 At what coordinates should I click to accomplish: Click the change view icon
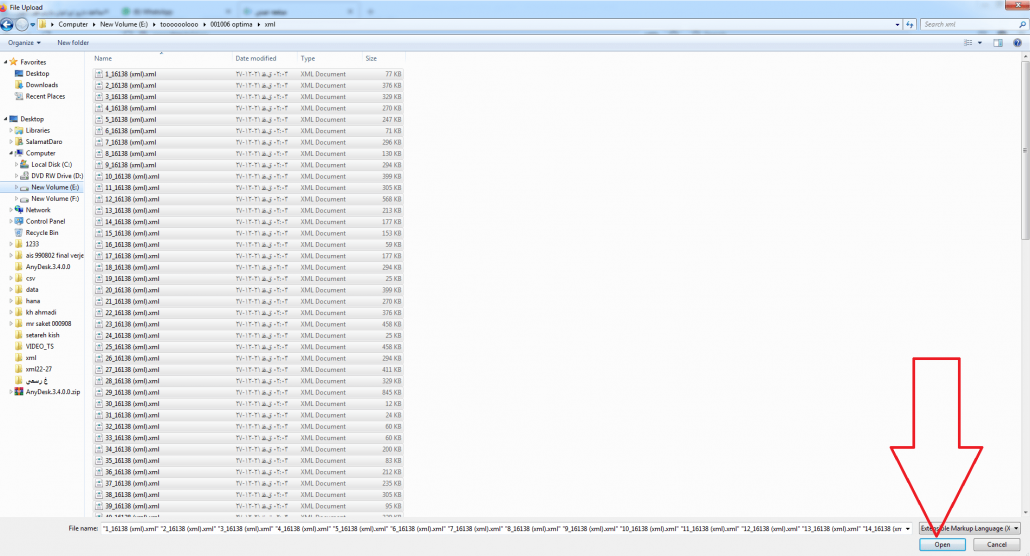tap(970, 43)
